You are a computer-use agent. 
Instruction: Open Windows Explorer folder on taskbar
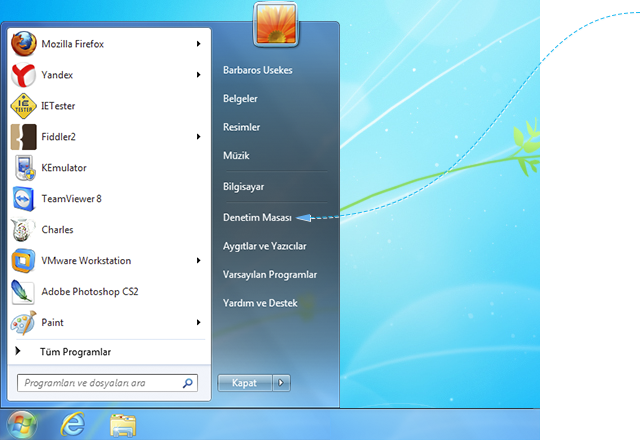tap(123, 425)
